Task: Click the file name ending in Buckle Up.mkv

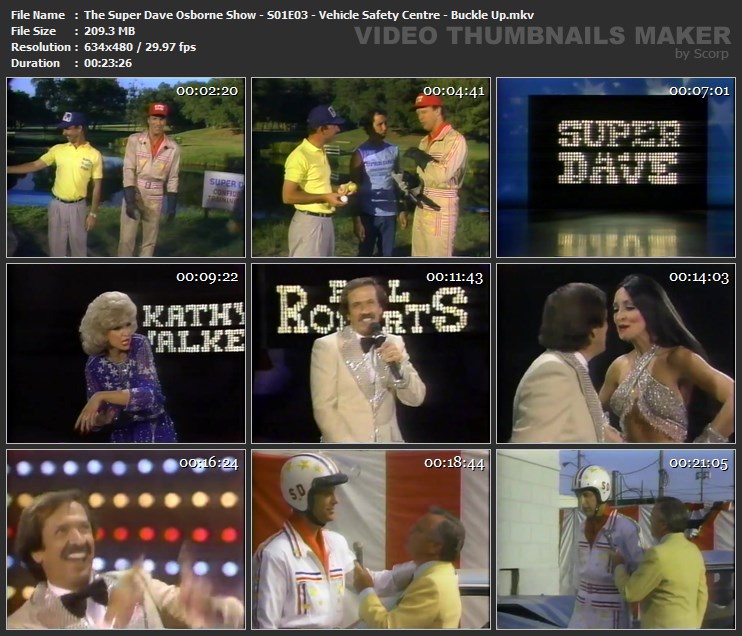Action: [309, 15]
